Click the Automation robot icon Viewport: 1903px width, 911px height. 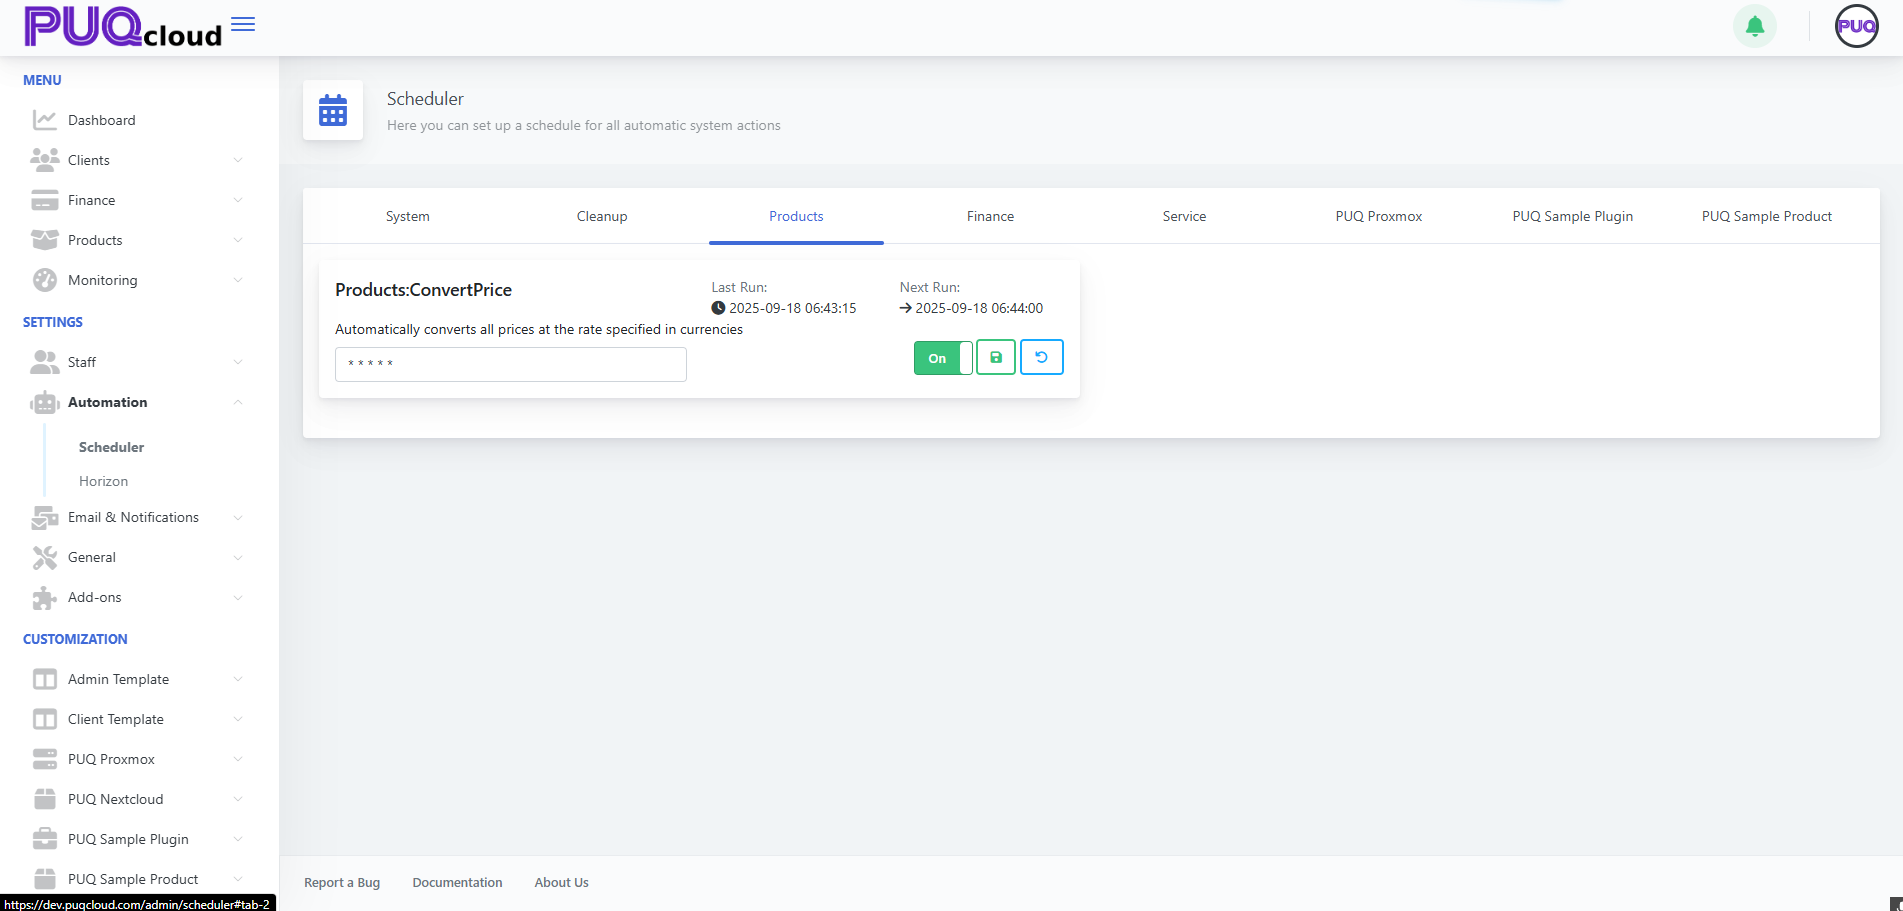[x=45, y=402]
